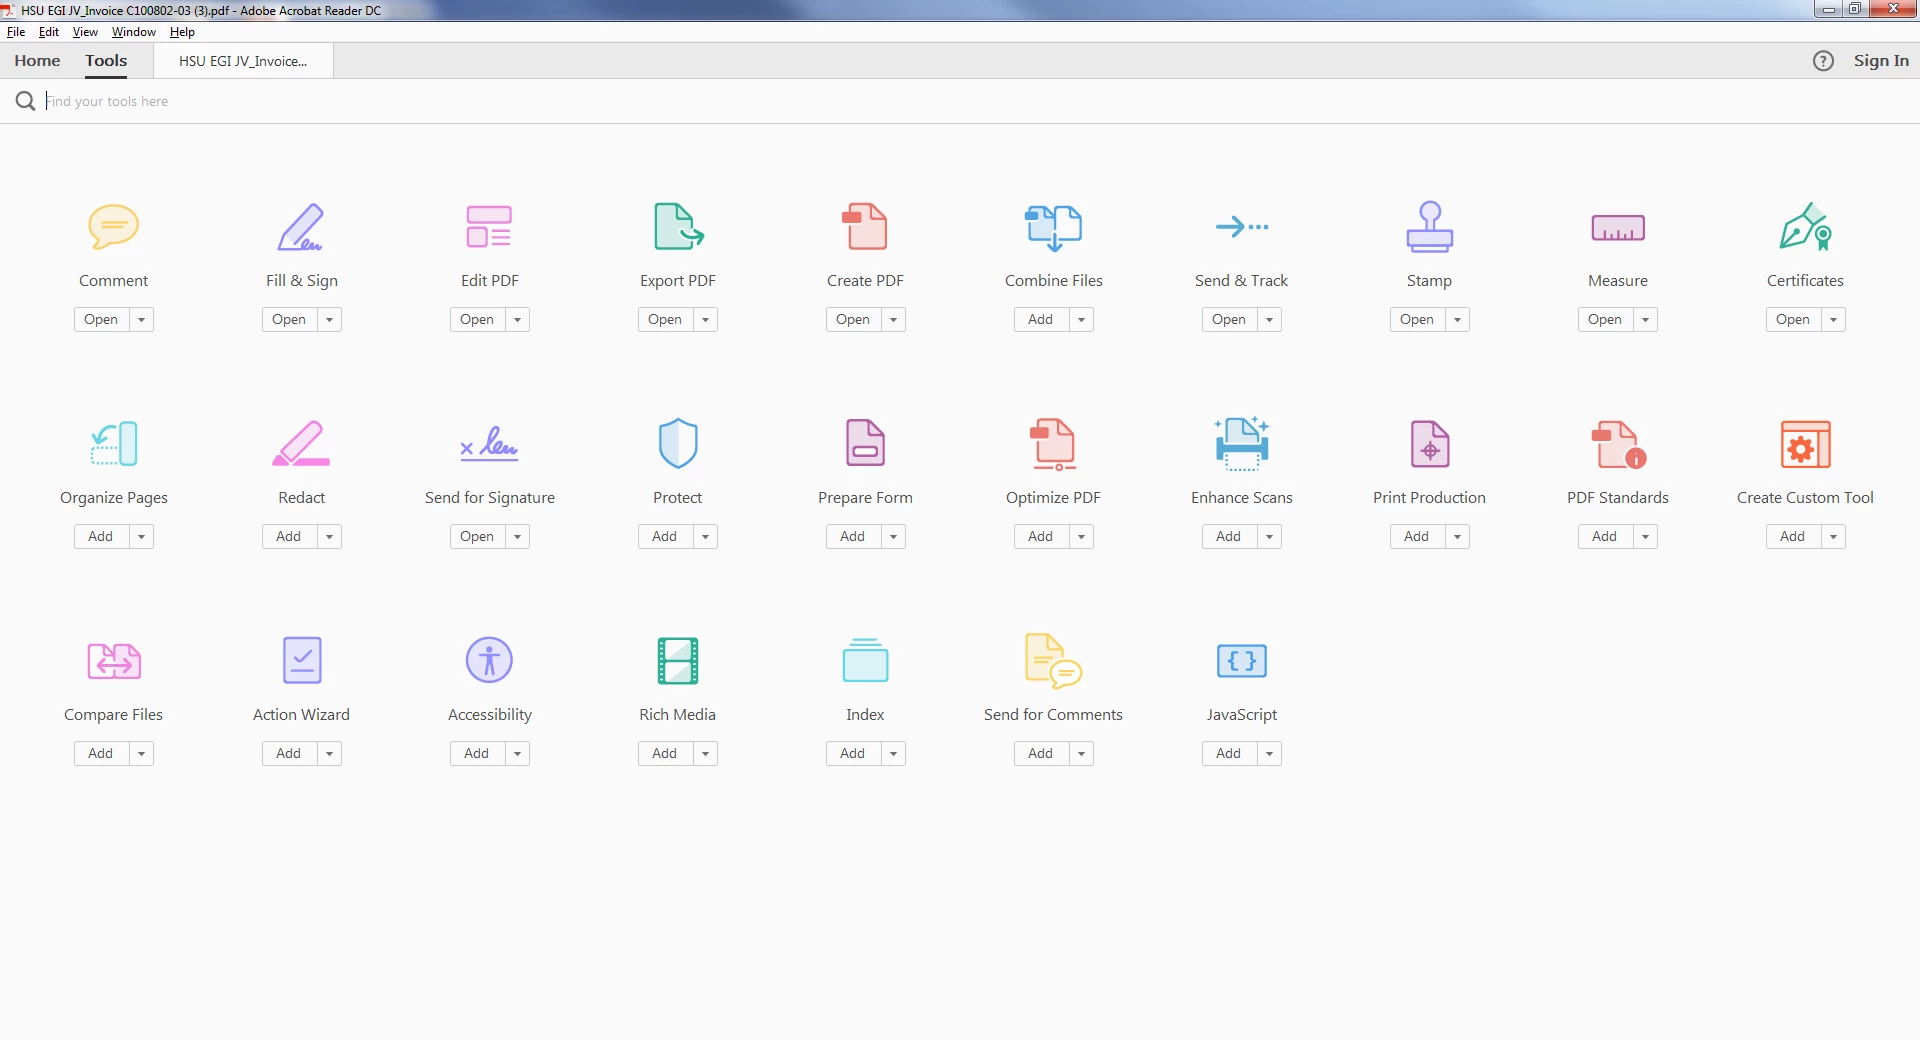
Task: Open the View menu
Action: 85,32
